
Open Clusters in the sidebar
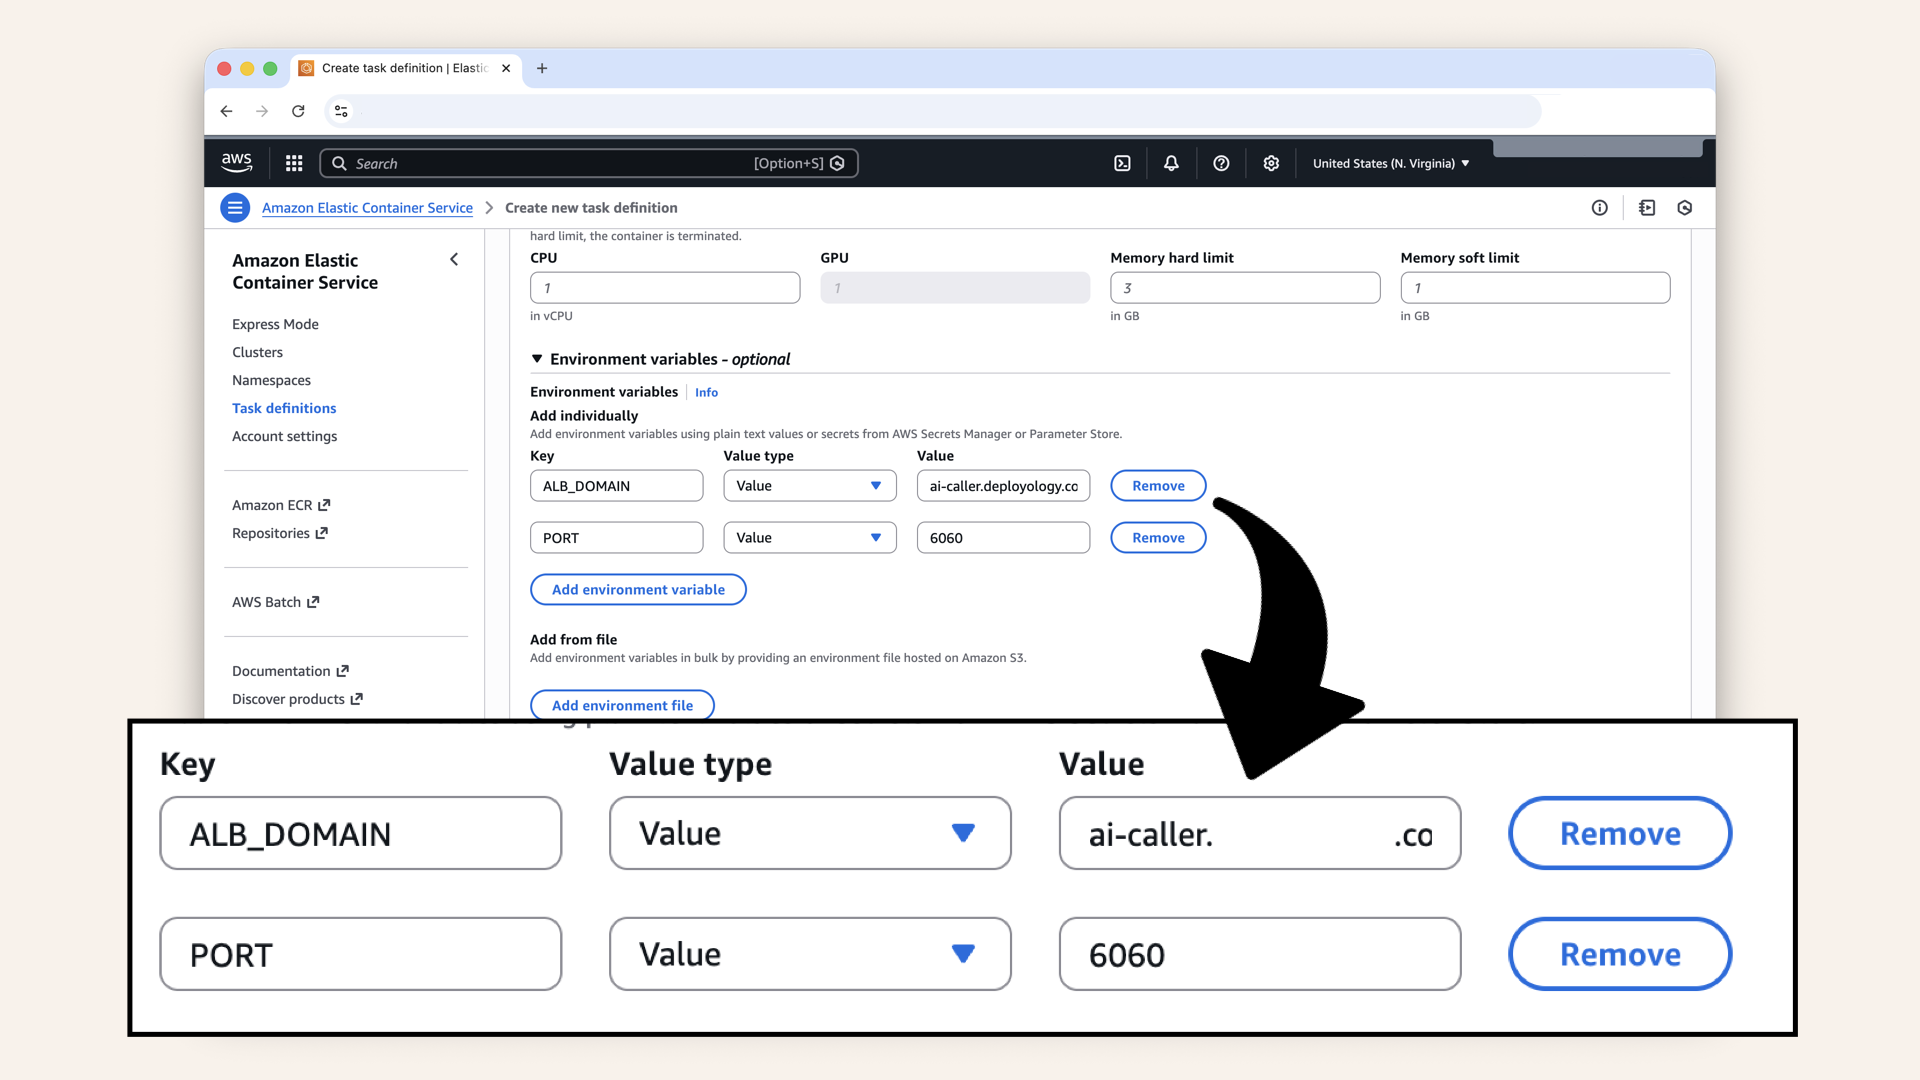(x=257, y=352)
